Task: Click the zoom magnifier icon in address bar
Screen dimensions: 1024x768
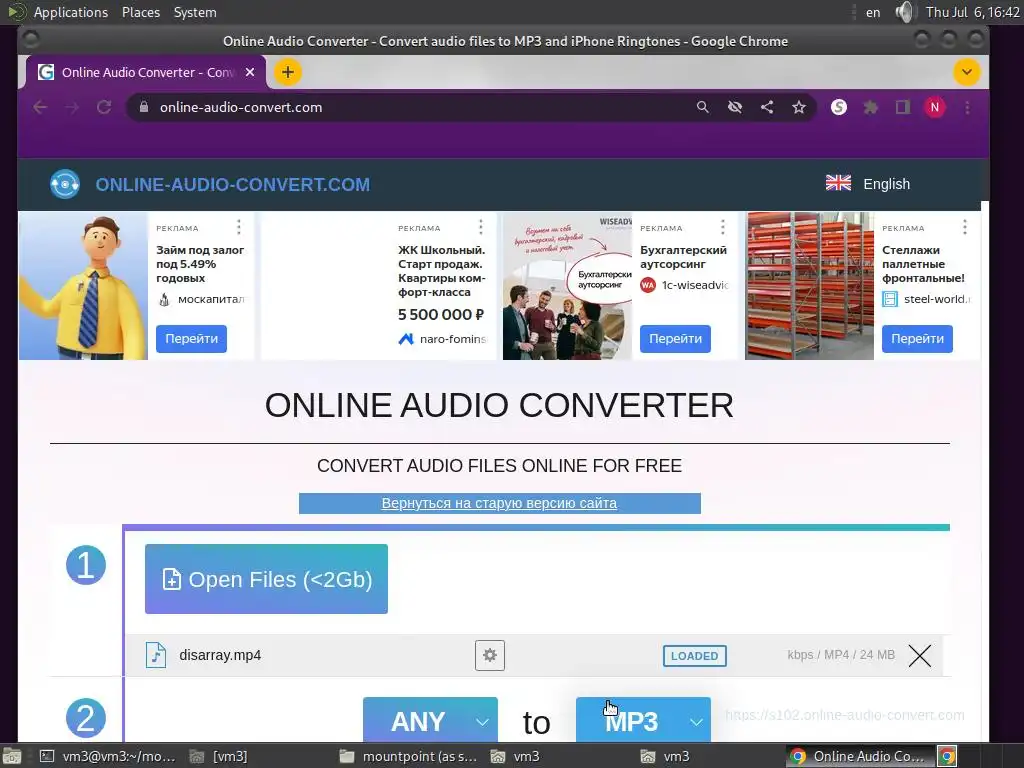Action: pos(703,107)
